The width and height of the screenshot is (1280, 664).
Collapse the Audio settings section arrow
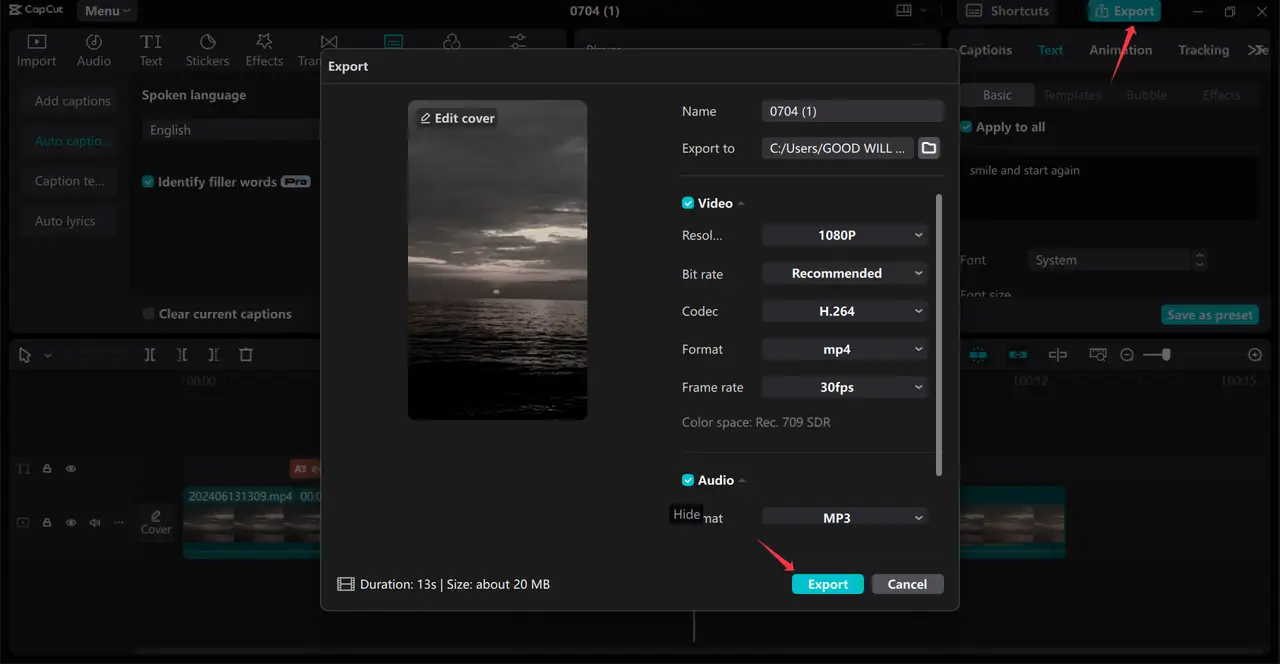pyautogui.click(x=743, y=481)
